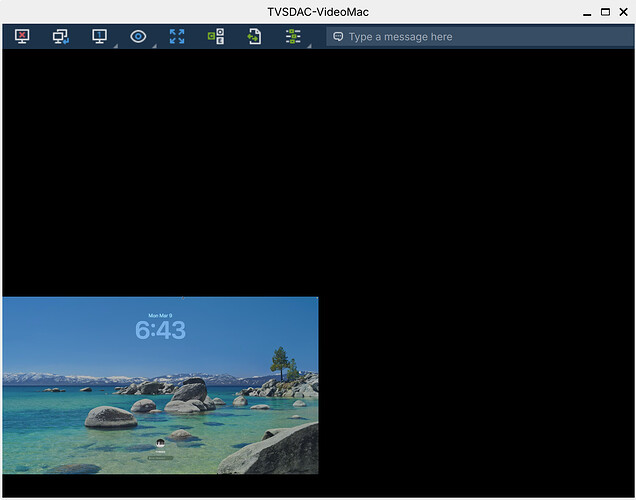Click the 'Mon Mar 9' date text
Screen dimensions: 636x500
tap(160, 315)
